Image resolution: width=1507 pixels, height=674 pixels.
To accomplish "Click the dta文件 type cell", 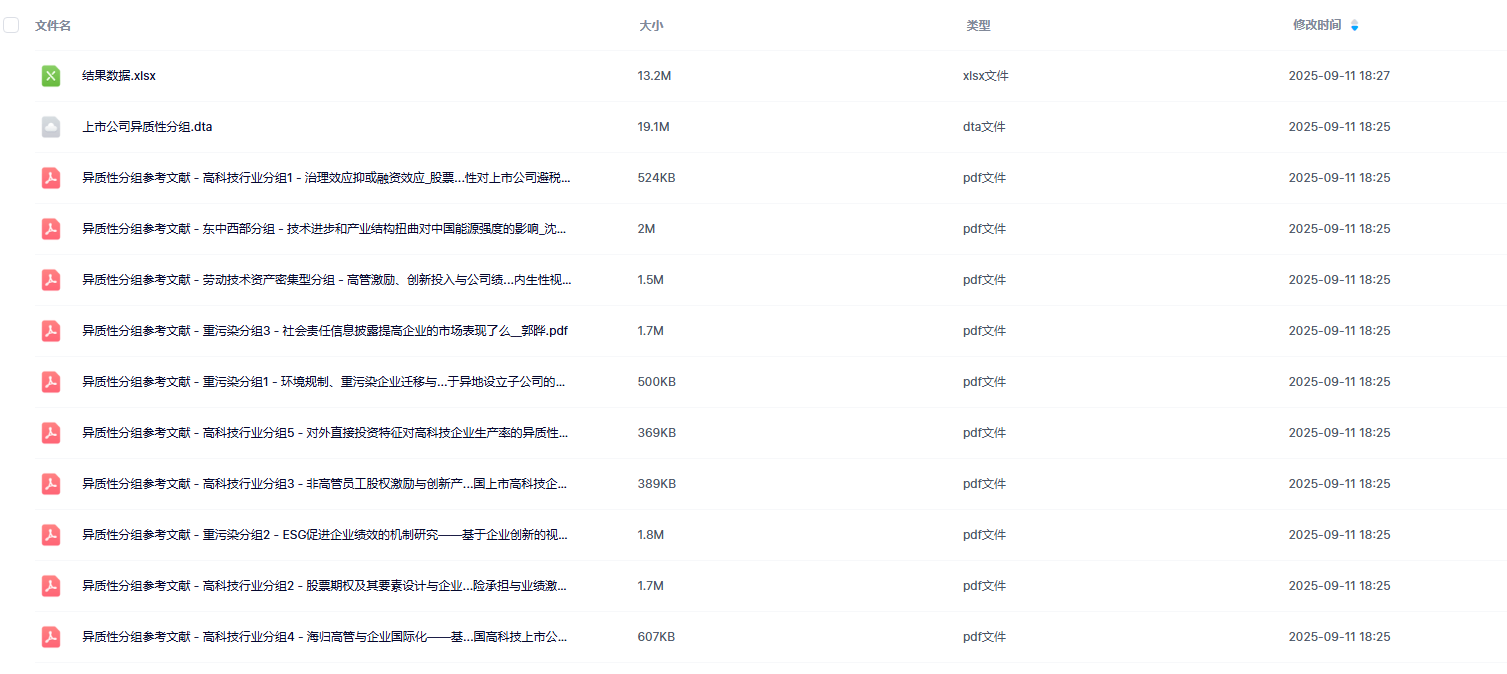I will coord(985,127).
